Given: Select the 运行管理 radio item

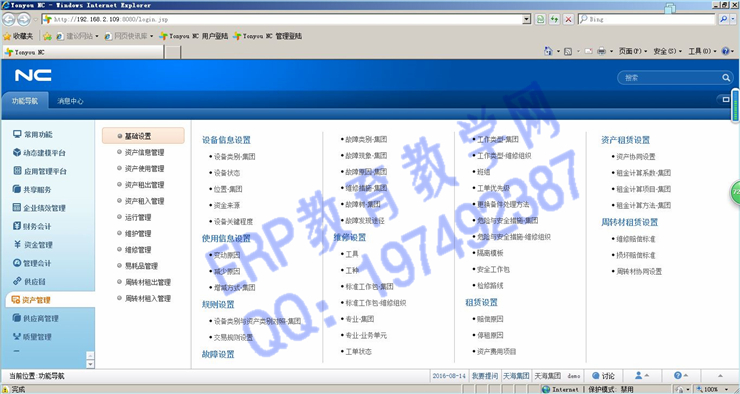Looking at the screenshot, I should [134, 218].
